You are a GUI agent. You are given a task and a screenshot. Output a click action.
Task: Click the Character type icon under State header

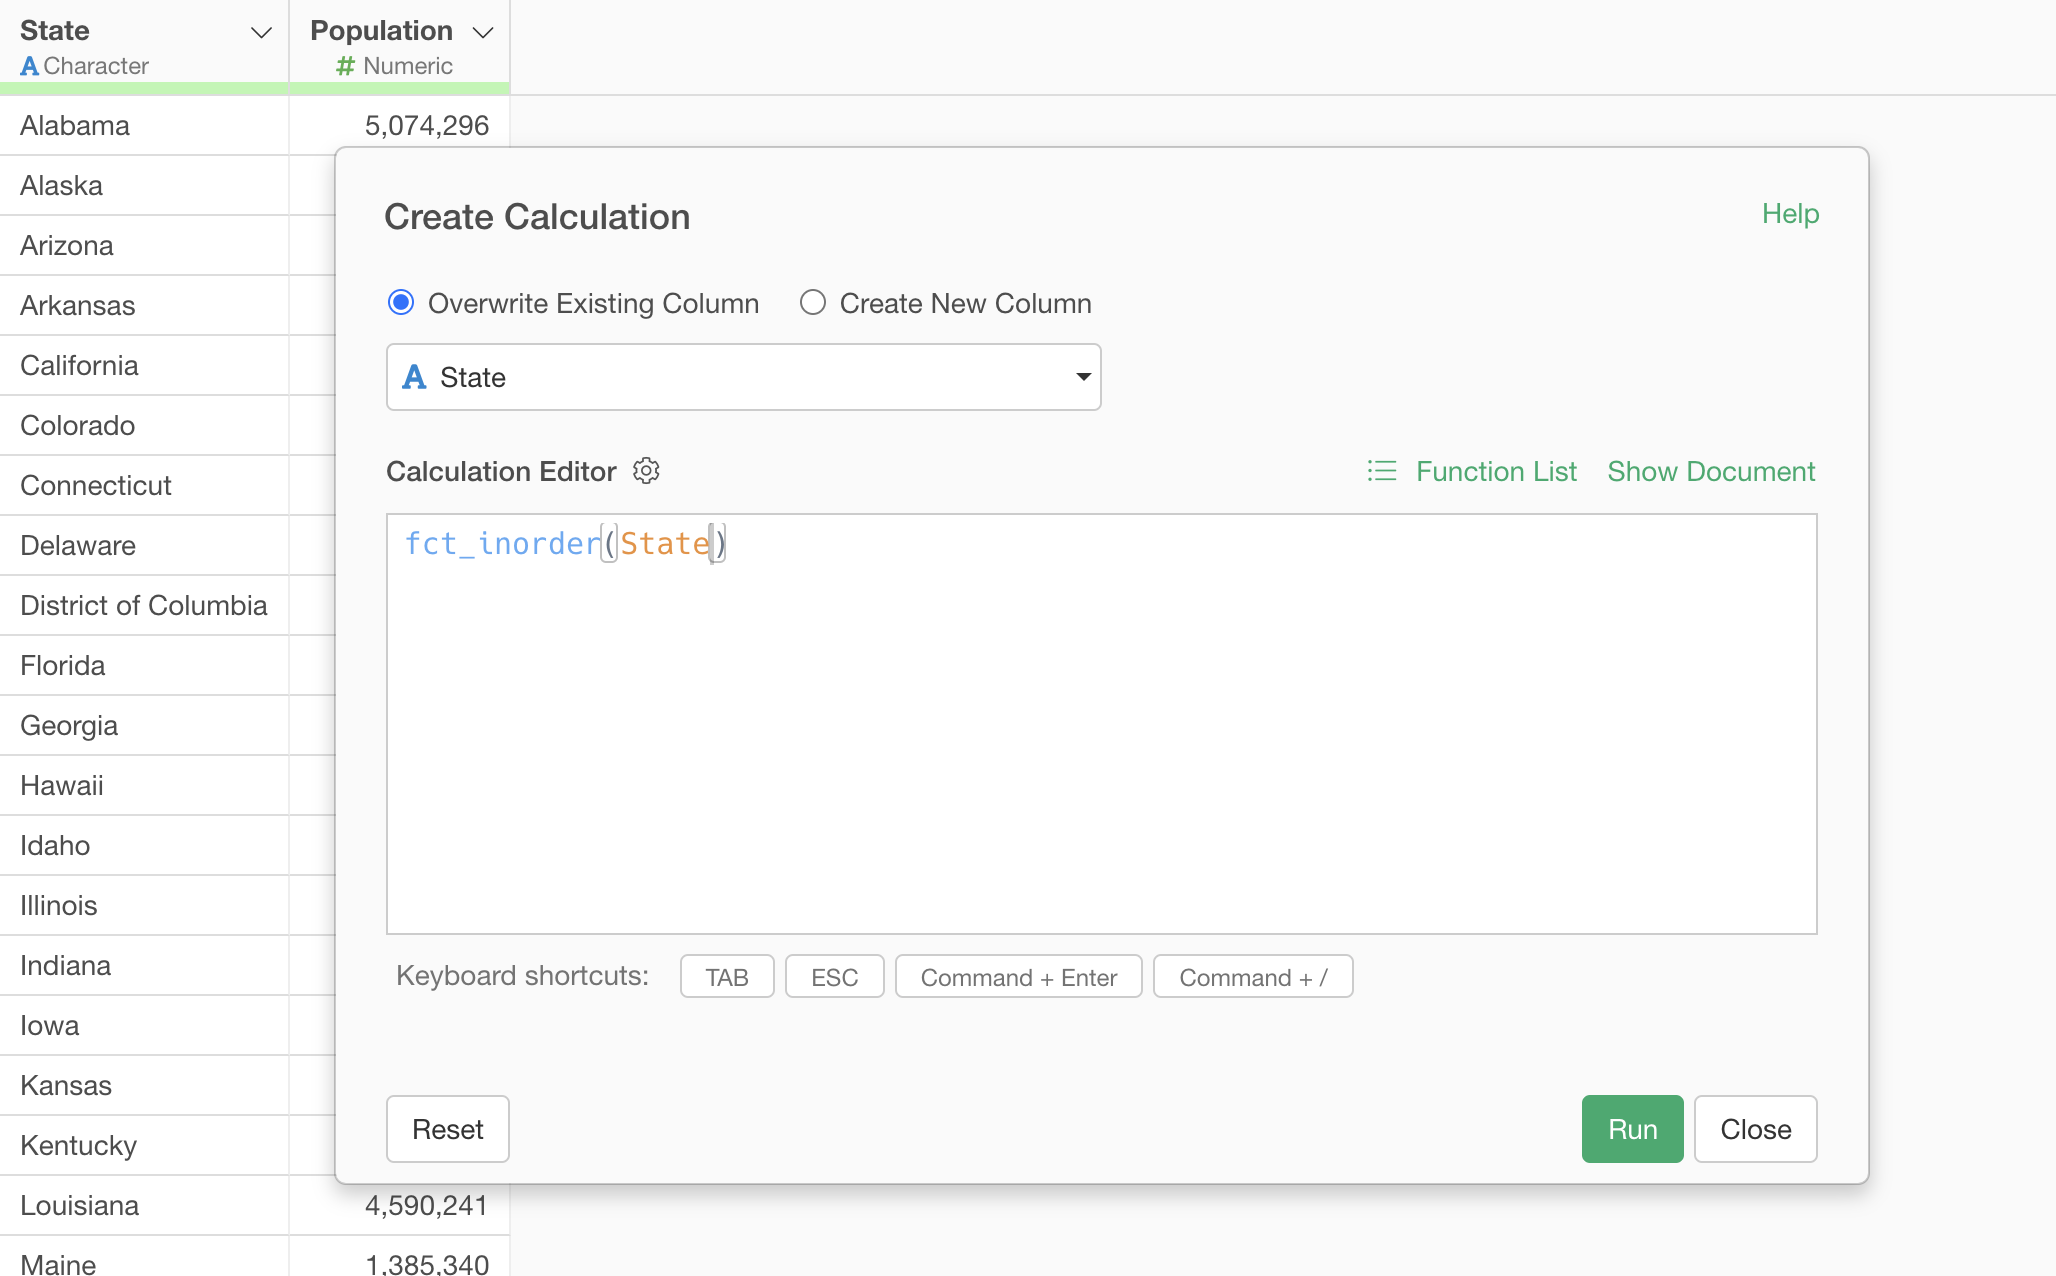coord(29,66)
